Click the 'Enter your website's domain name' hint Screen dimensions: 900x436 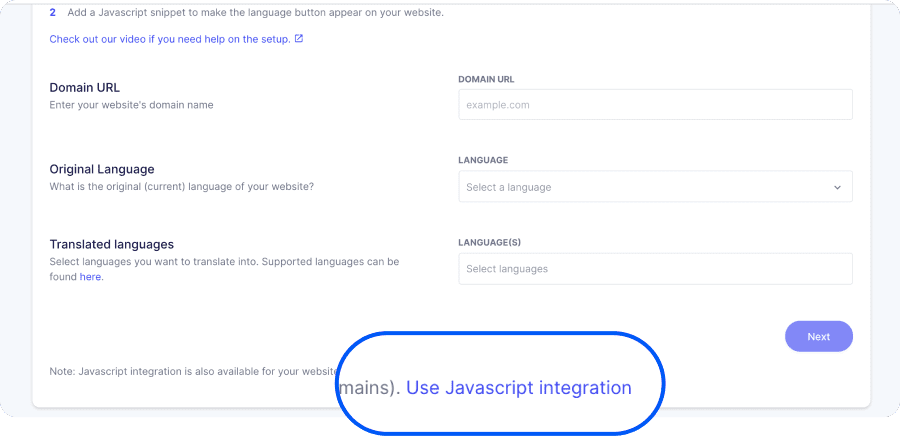pos(131,105)
